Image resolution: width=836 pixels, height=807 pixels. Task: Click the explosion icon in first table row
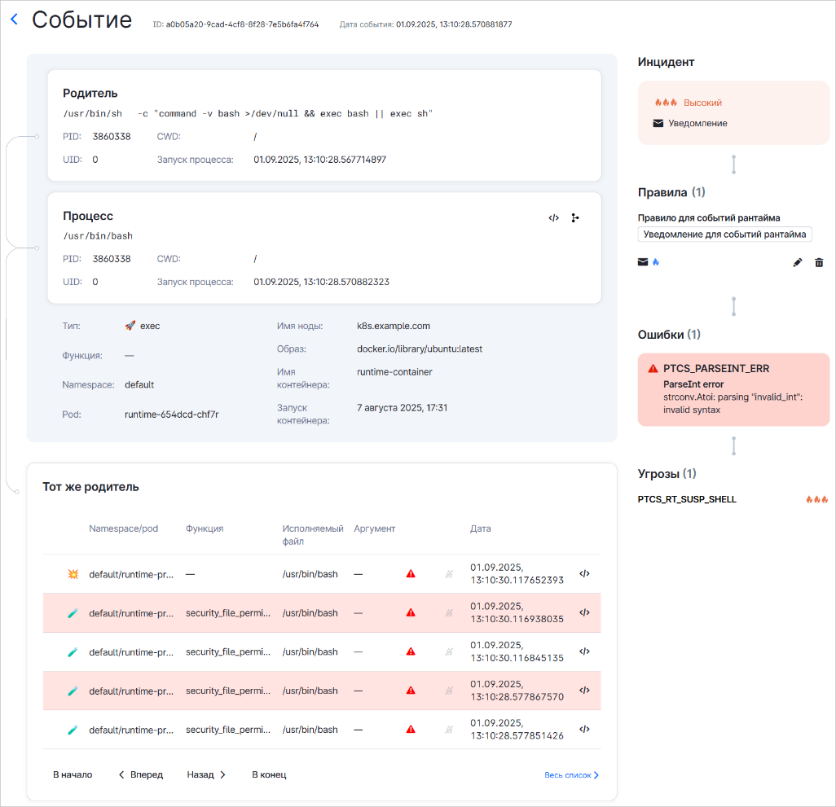click(x=72, y=574)
